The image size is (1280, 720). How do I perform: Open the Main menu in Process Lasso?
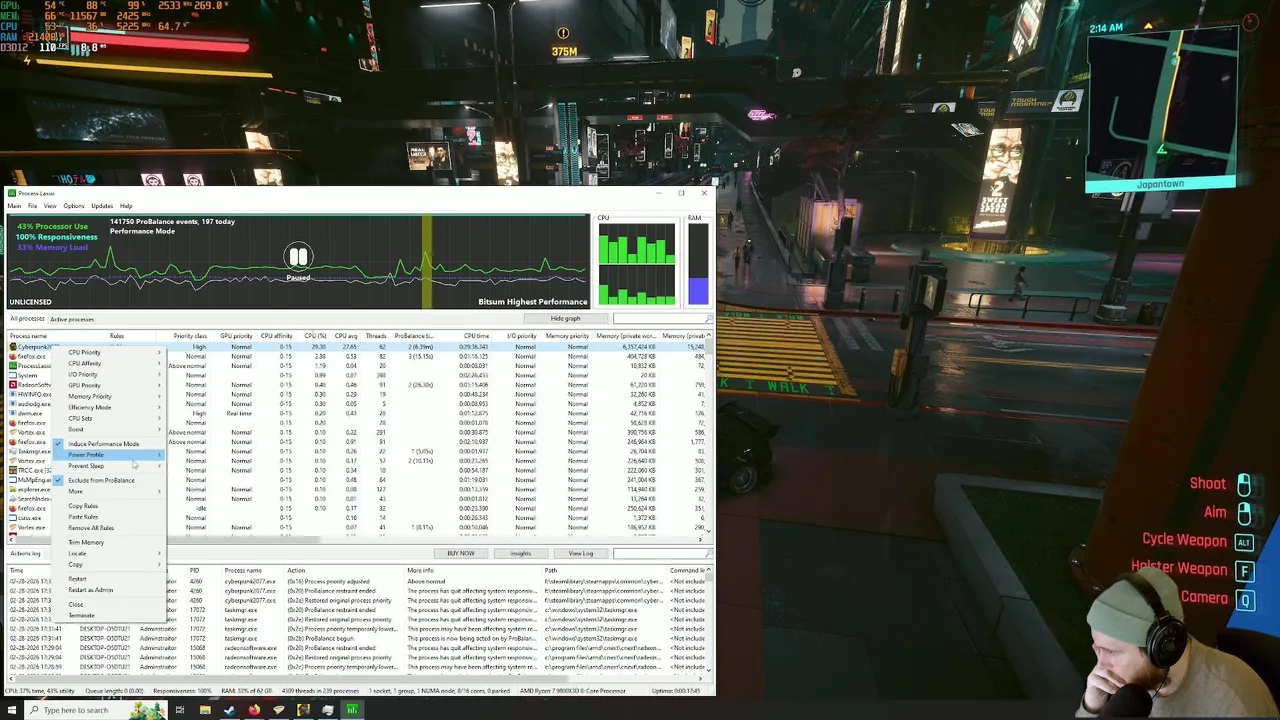(15, 206)
